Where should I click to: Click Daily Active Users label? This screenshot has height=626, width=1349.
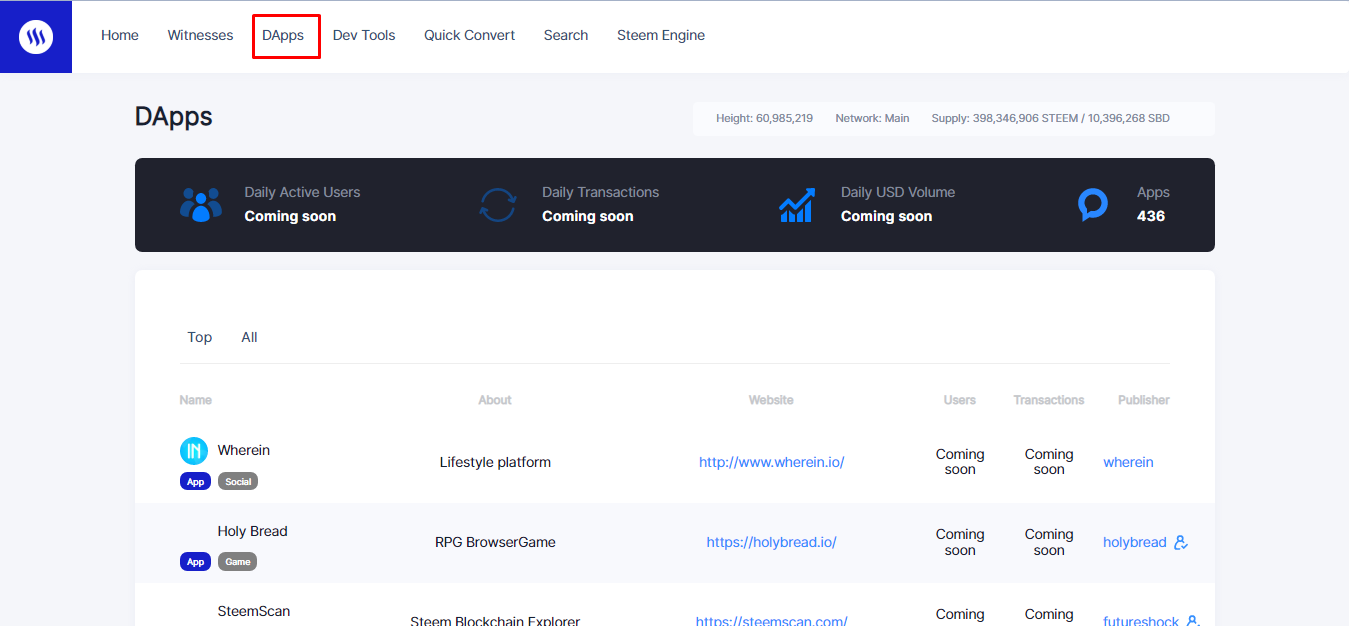tap(302, 192)
